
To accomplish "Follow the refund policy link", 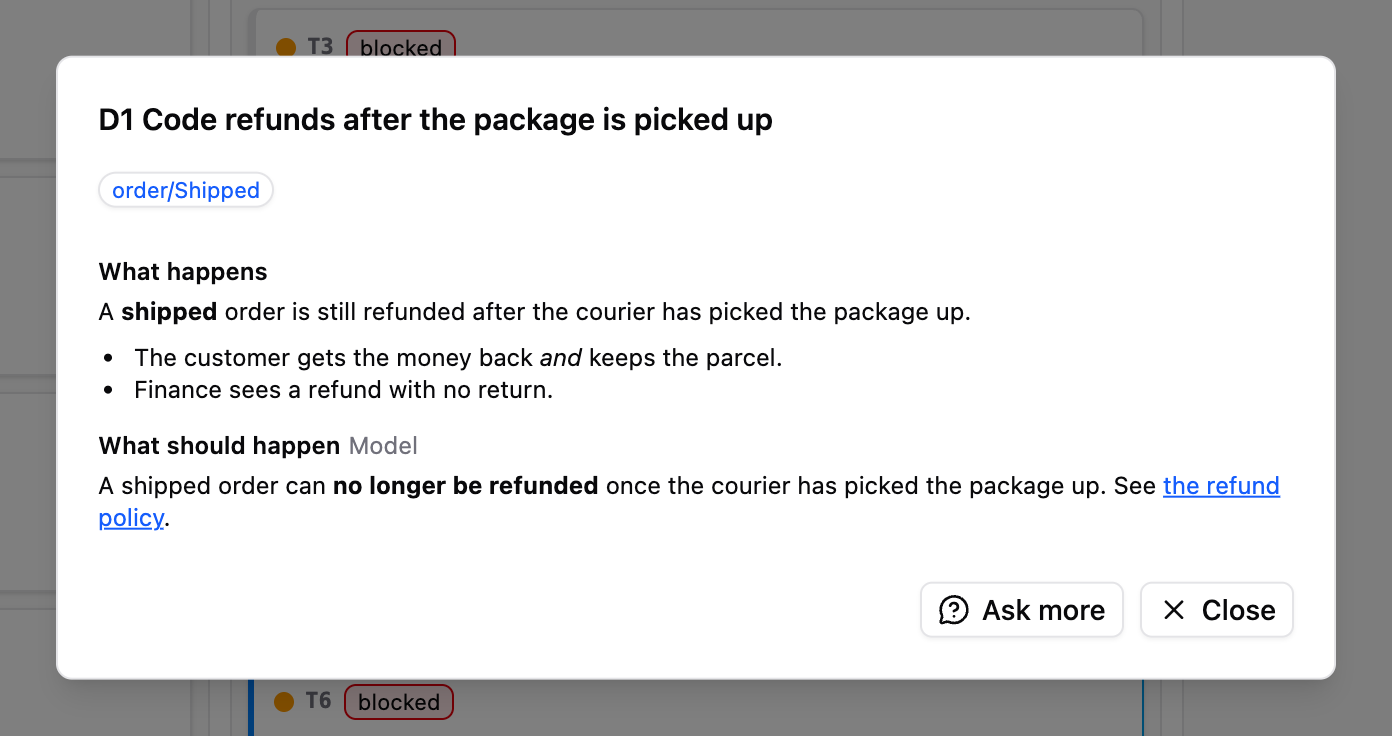I will coord(689,502).
